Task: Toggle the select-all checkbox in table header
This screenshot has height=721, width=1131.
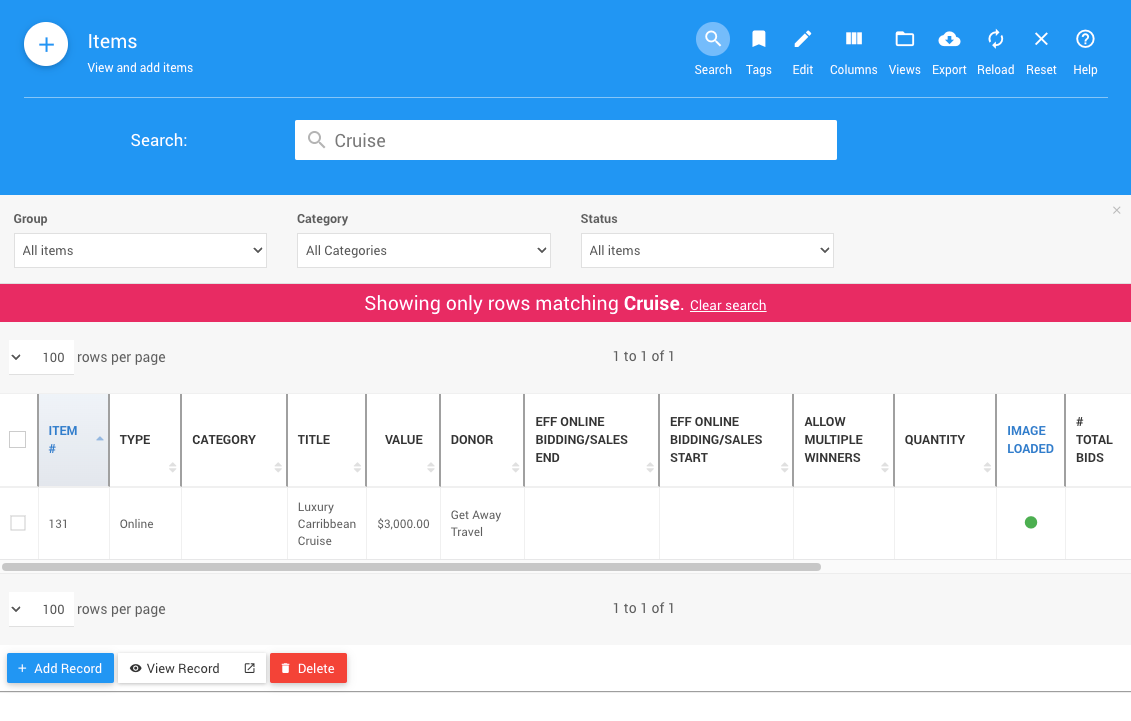Action: (x=18, y=439)
